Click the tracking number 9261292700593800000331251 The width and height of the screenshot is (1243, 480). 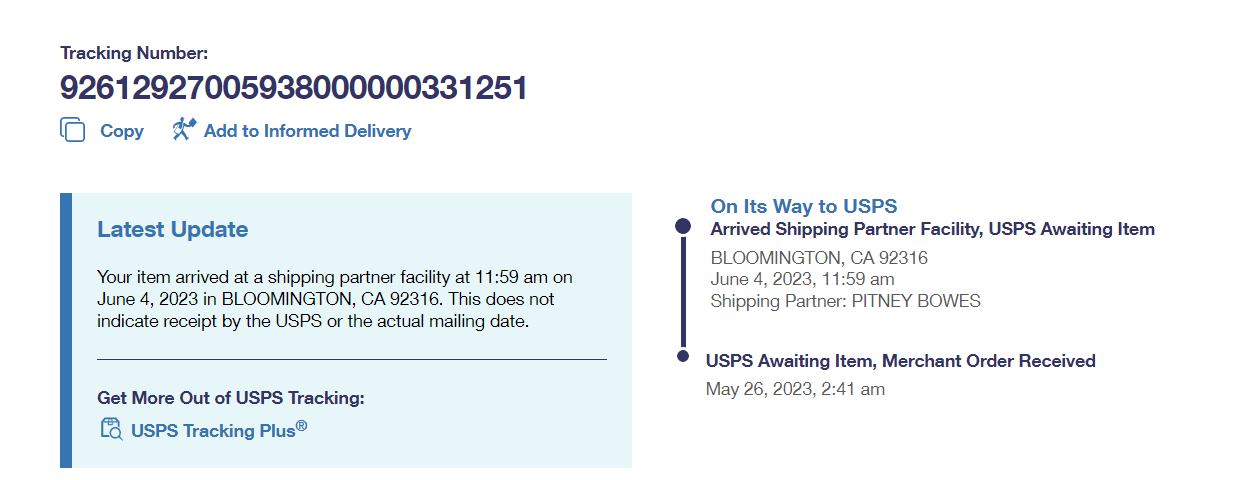click(293, 89)
